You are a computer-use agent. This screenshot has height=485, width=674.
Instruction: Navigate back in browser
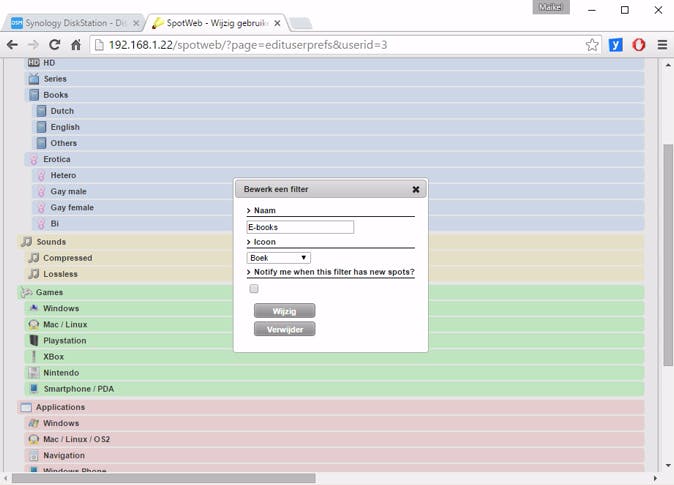pyautogui.click(x=12, y=45)
